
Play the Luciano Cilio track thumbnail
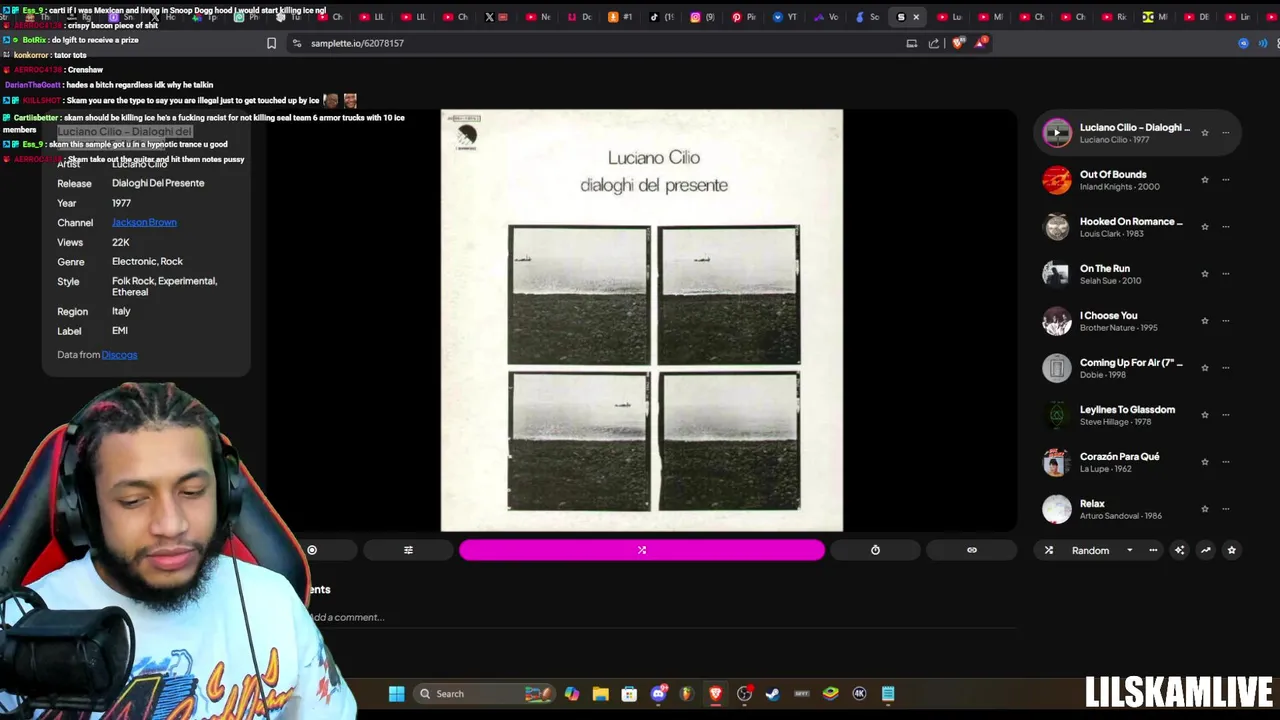(1057, 132)
